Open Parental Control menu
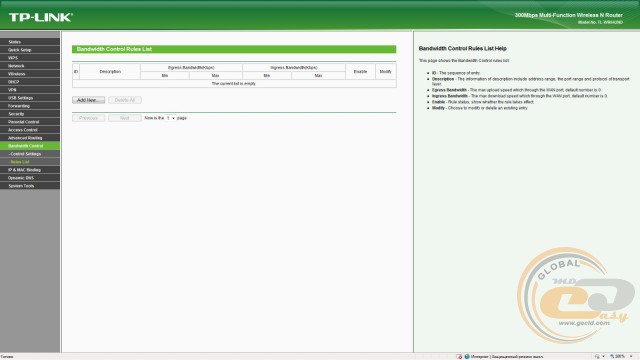Image resolution: width=640 pixels, height=360 pixels. [30, 122]
